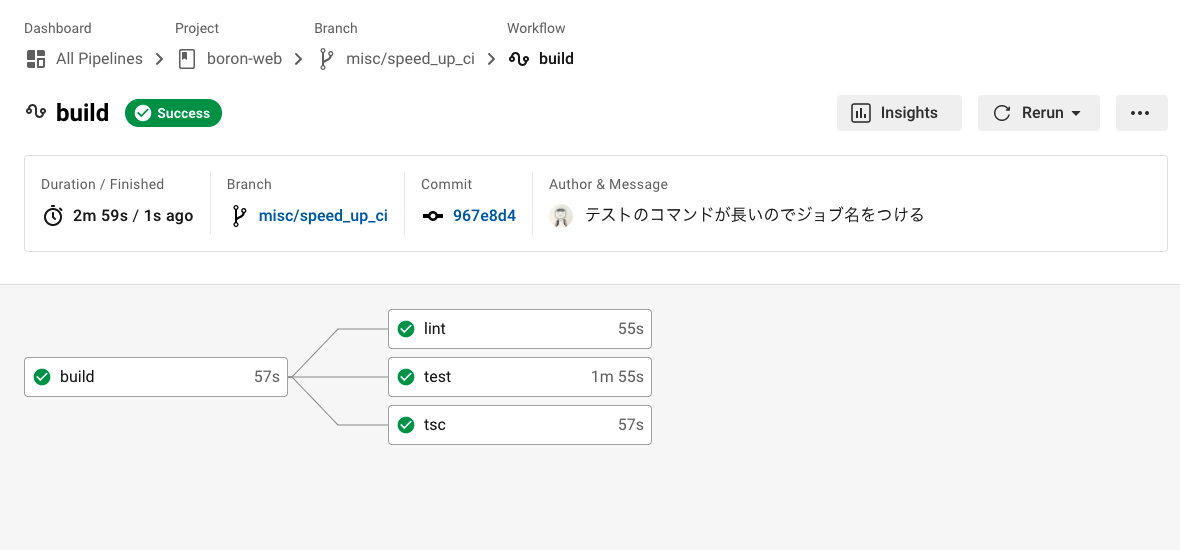The width and height of the screenshot is (1180, 550).
Task: Click the boron-web project icon
Action: [187, 59]
